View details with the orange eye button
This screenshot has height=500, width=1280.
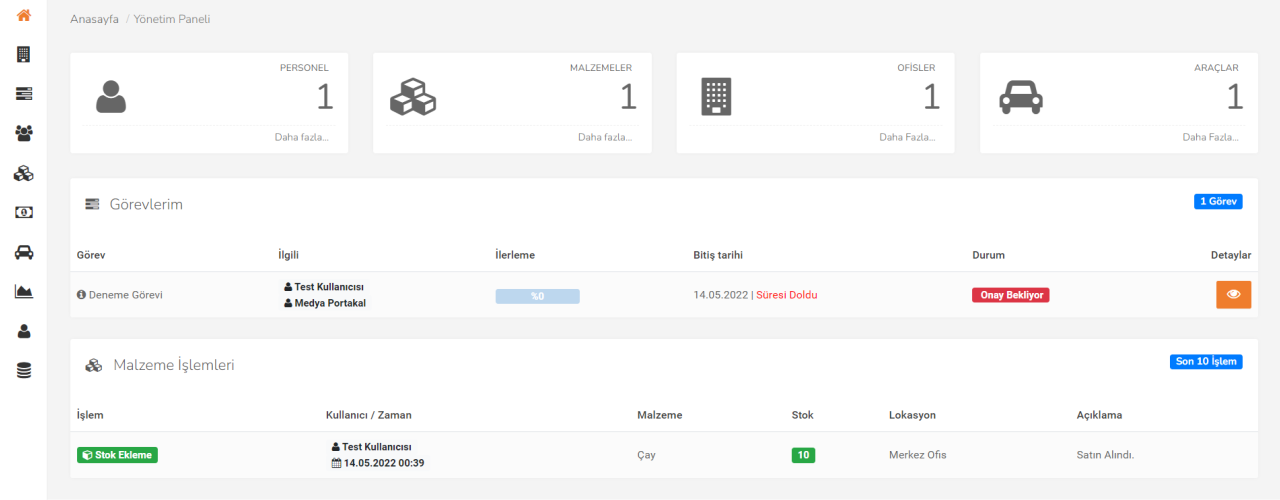[x=1233, y=295]
